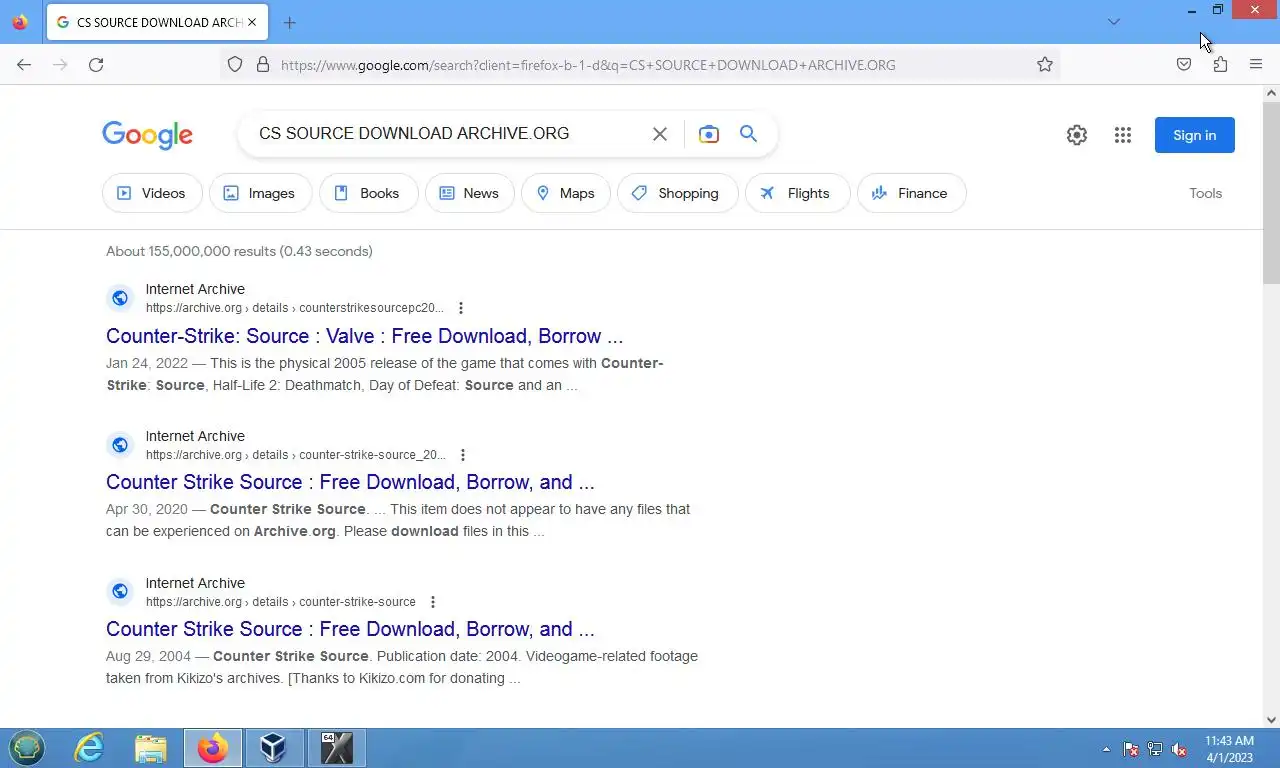Close the CS SOURCE DOWNLOAD tab
The width and height of the screenshot is (1280, 768).
click(x=252, y=22)
